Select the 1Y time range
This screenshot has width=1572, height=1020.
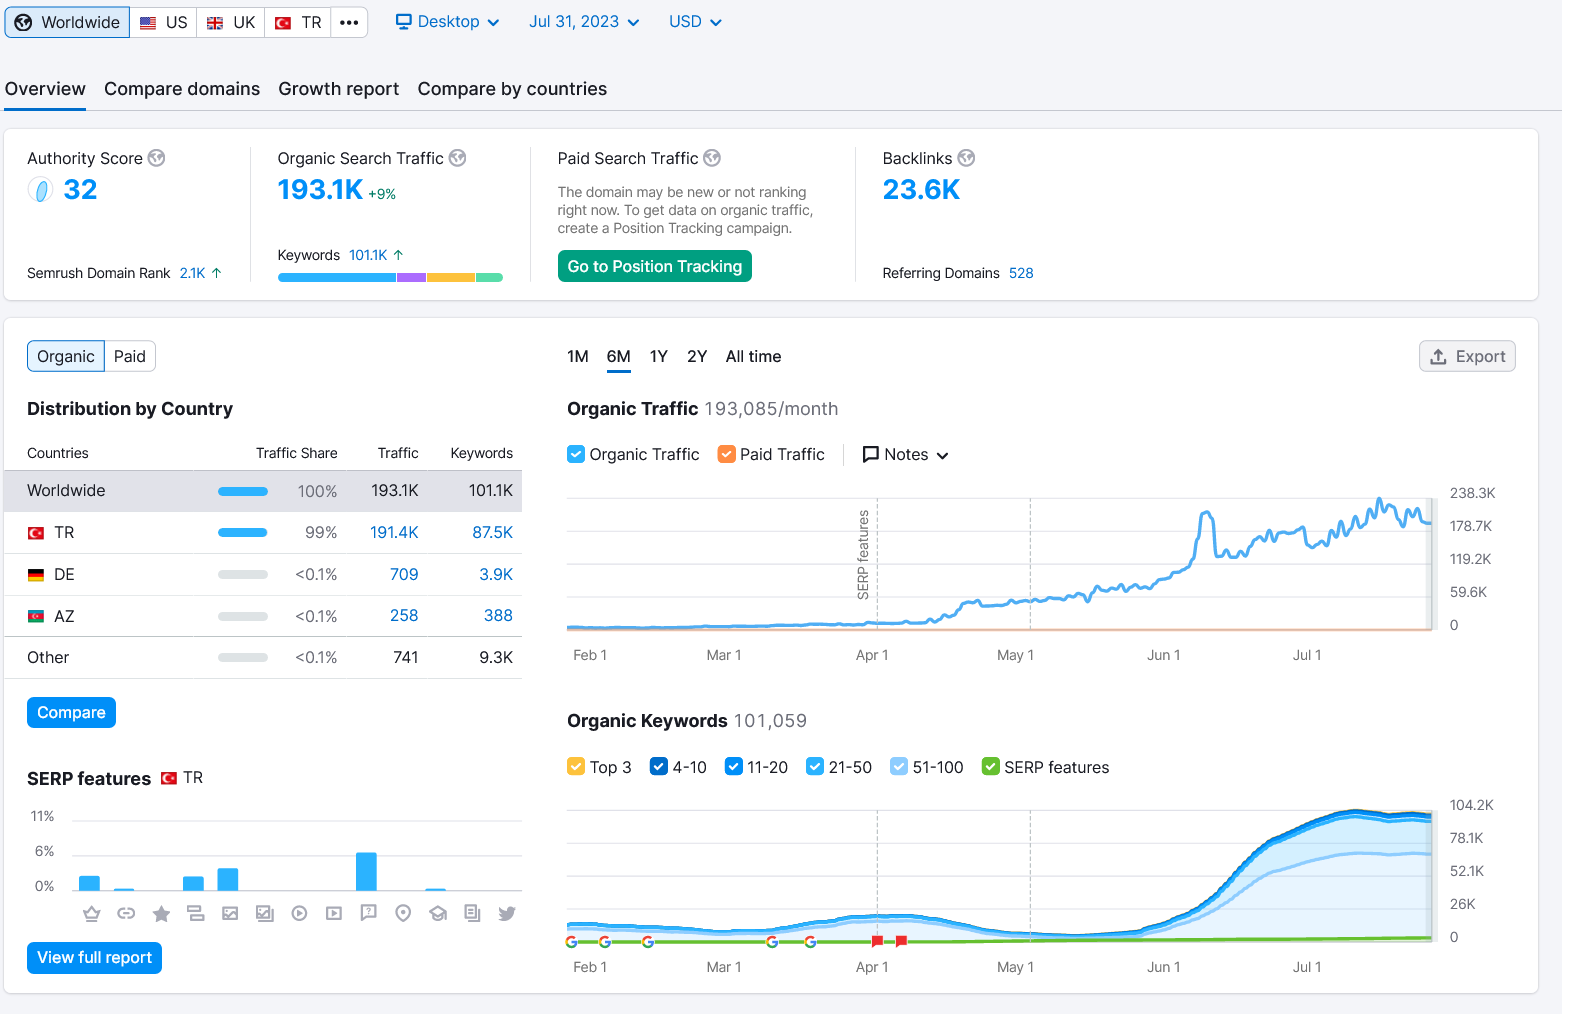pos(658,357)
